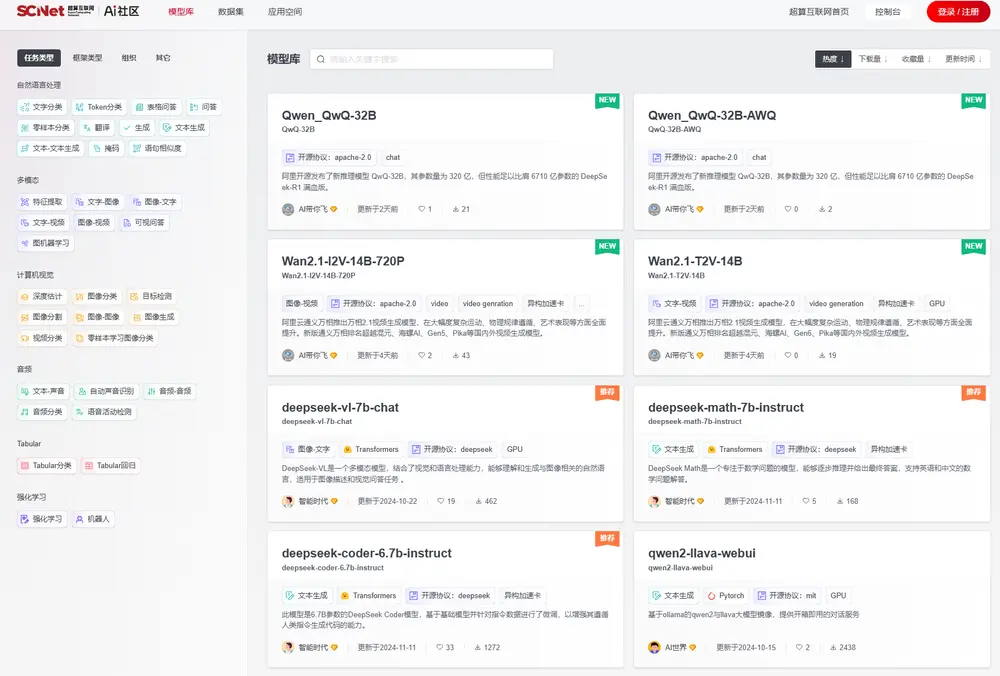Screen dimensions: 1000x676
Task: Click AI世界 avatar on qwen2-llava-webui card
Action: [654, 647]
